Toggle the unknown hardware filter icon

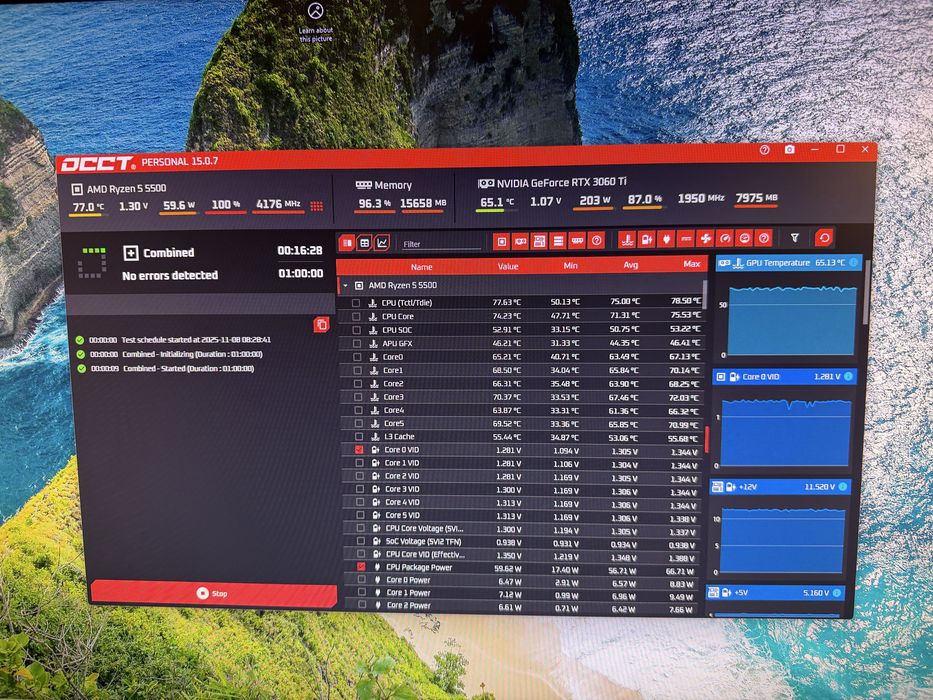(x=596, y=240)
